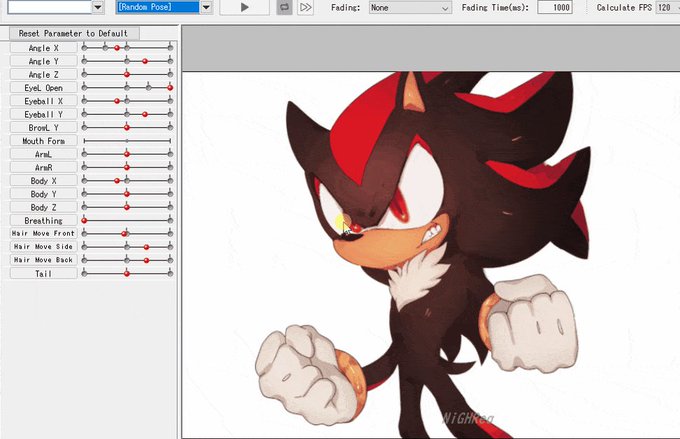Click the Breathing slider red handle

(85, 220)
